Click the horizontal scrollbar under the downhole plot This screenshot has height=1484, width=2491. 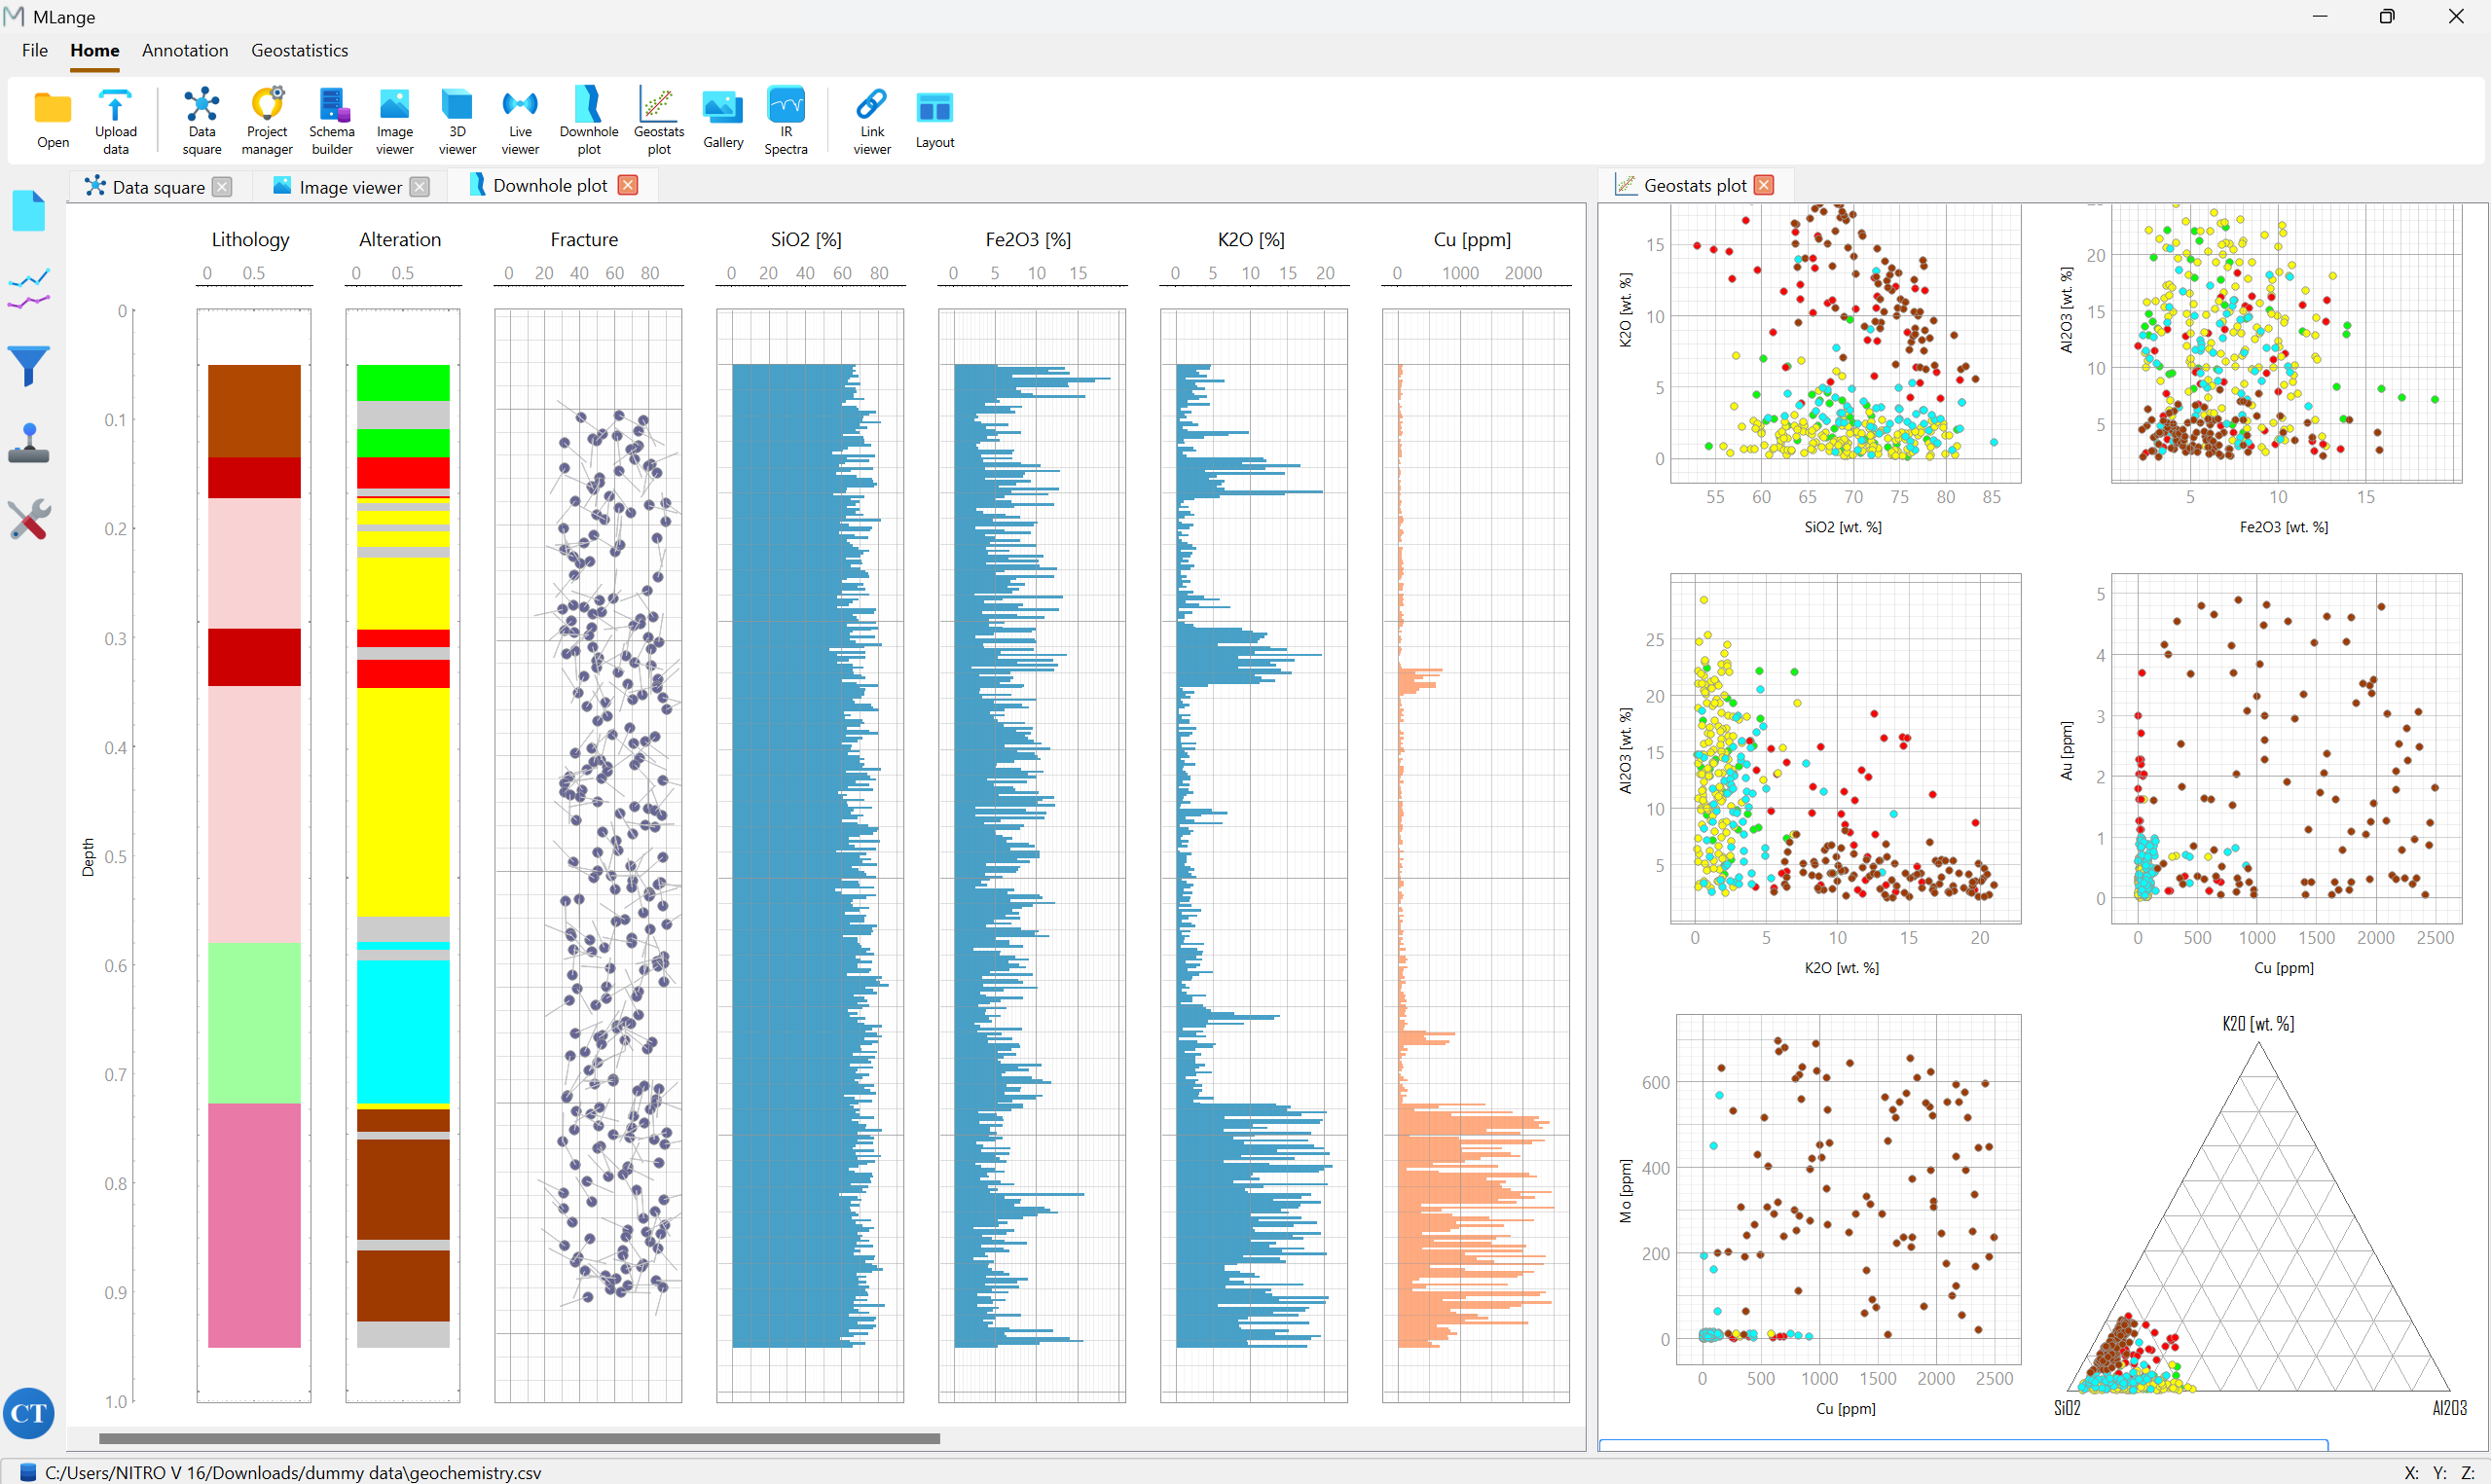519,1438
